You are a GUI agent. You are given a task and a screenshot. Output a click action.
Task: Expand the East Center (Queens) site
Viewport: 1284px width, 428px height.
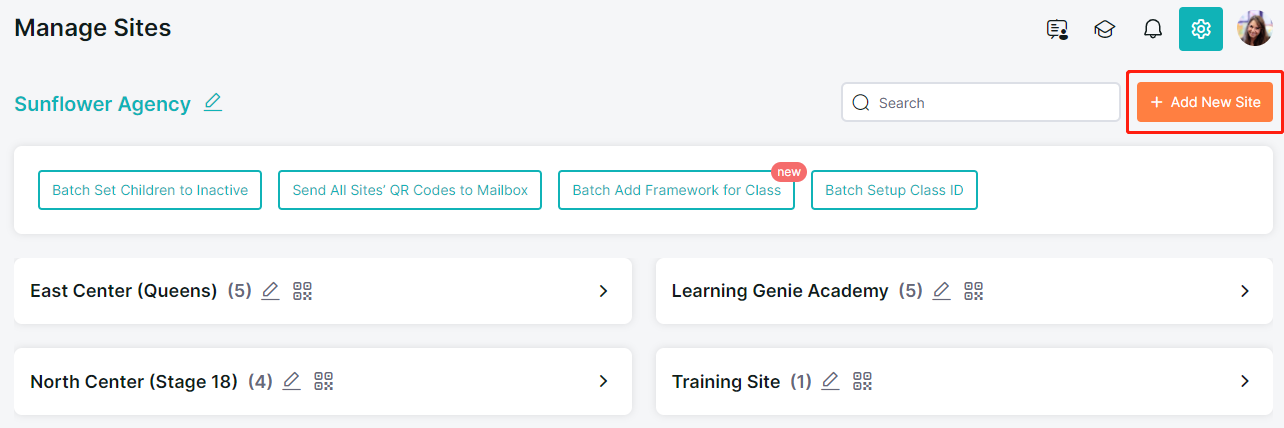(603, 291)
